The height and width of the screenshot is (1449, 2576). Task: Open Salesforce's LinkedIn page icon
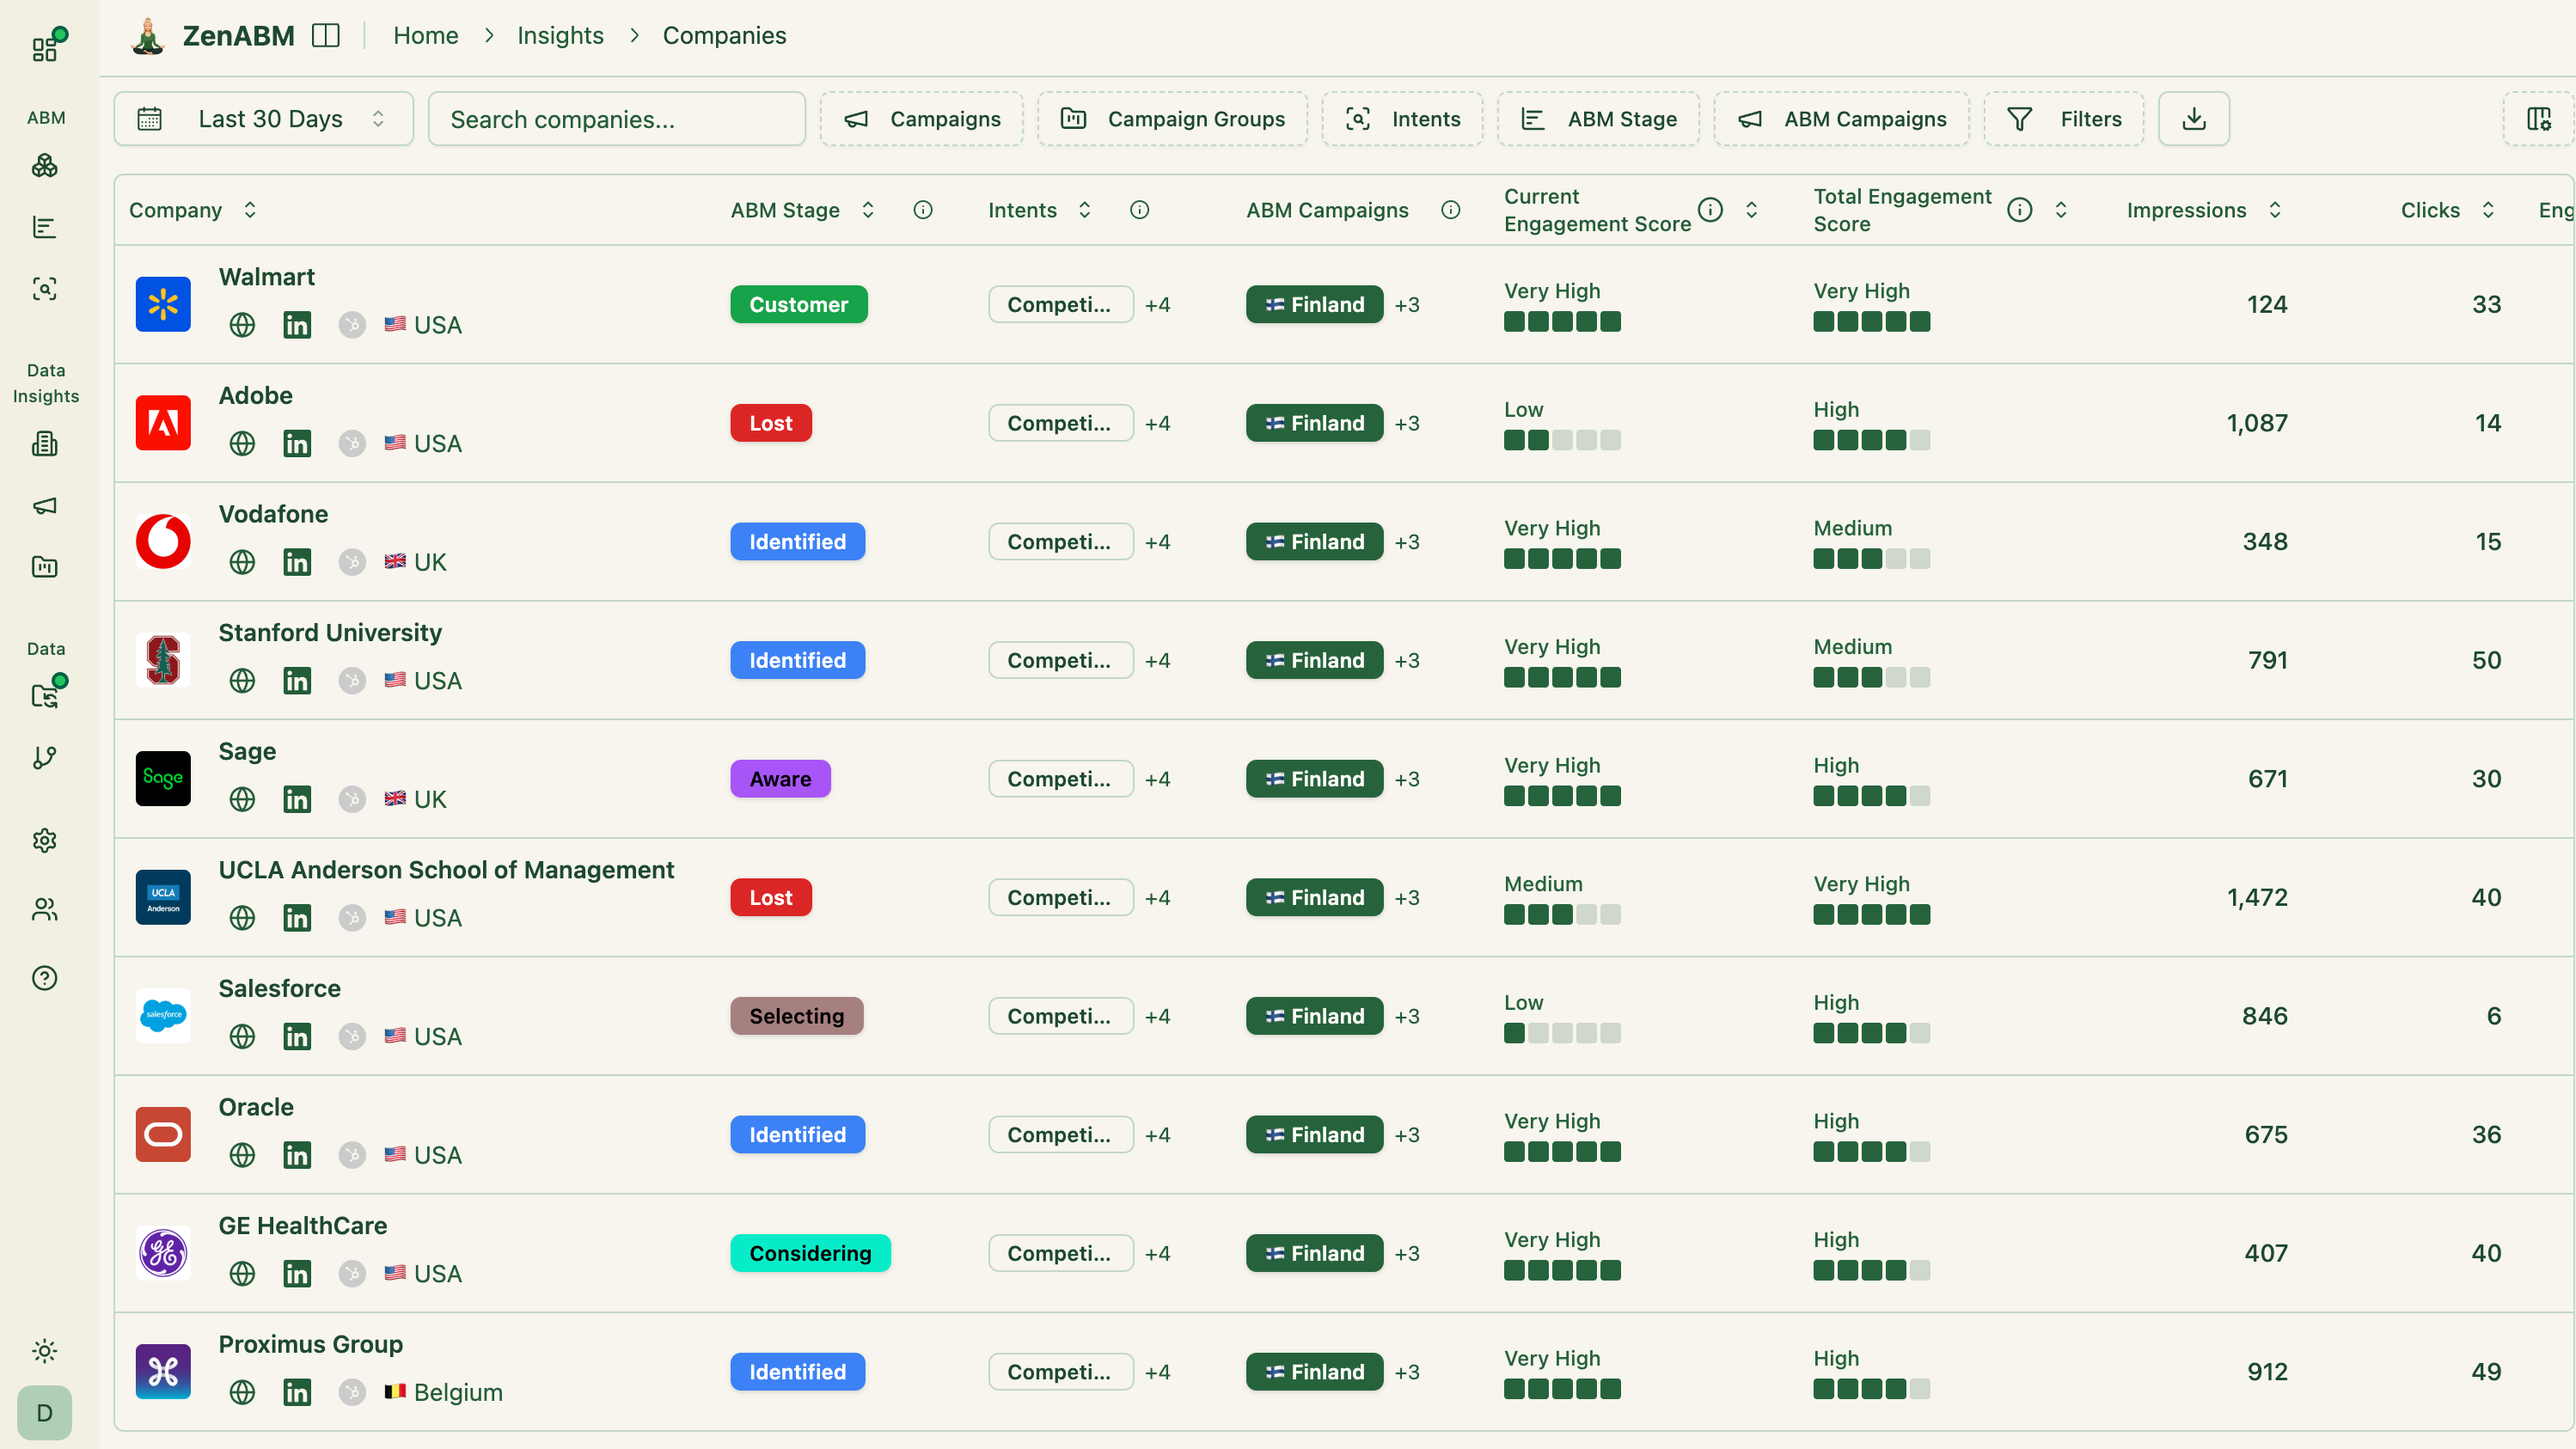point(297,1036)
